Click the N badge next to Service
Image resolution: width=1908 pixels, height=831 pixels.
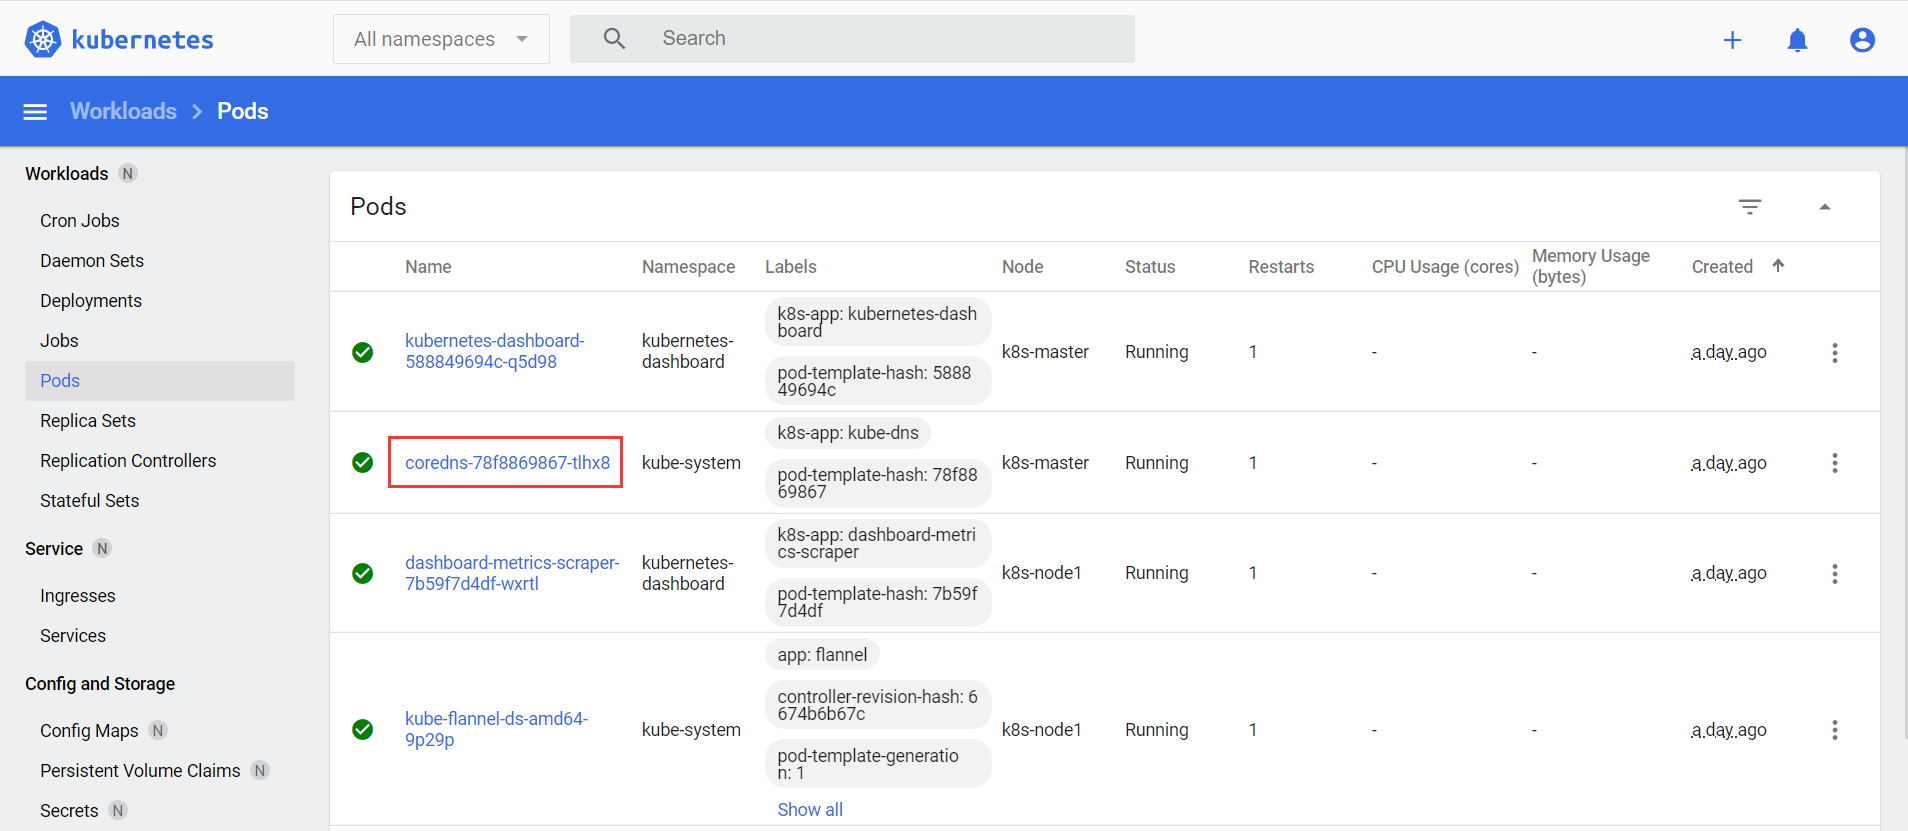(102, 549)
